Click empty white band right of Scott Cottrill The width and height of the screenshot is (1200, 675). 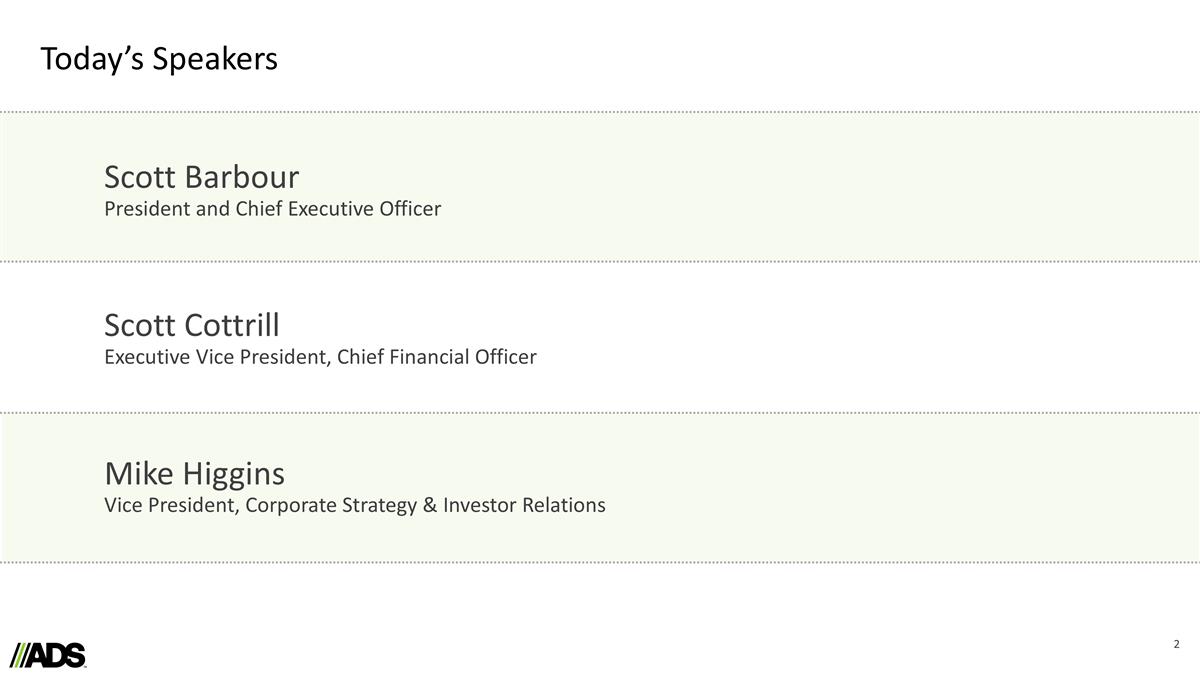point(800,337)
